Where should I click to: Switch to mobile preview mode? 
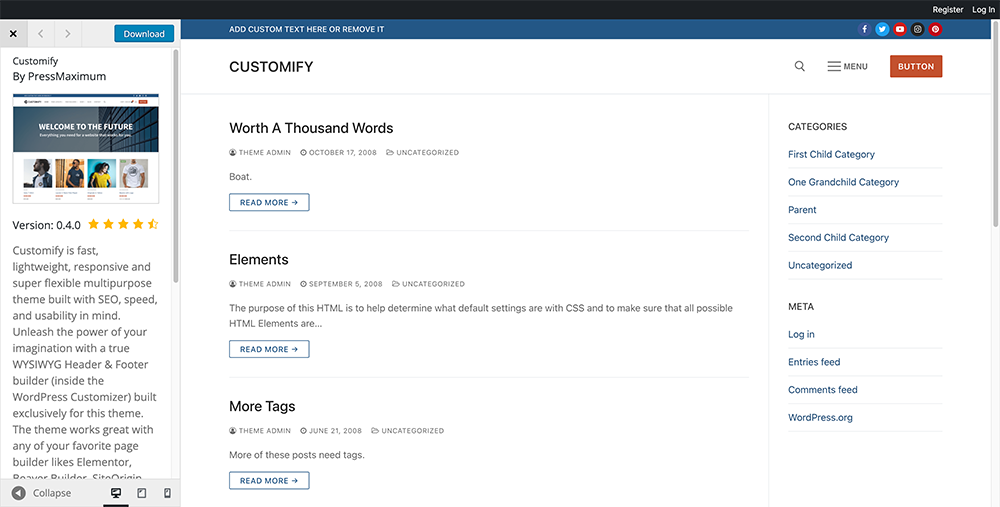click(167, 493)
